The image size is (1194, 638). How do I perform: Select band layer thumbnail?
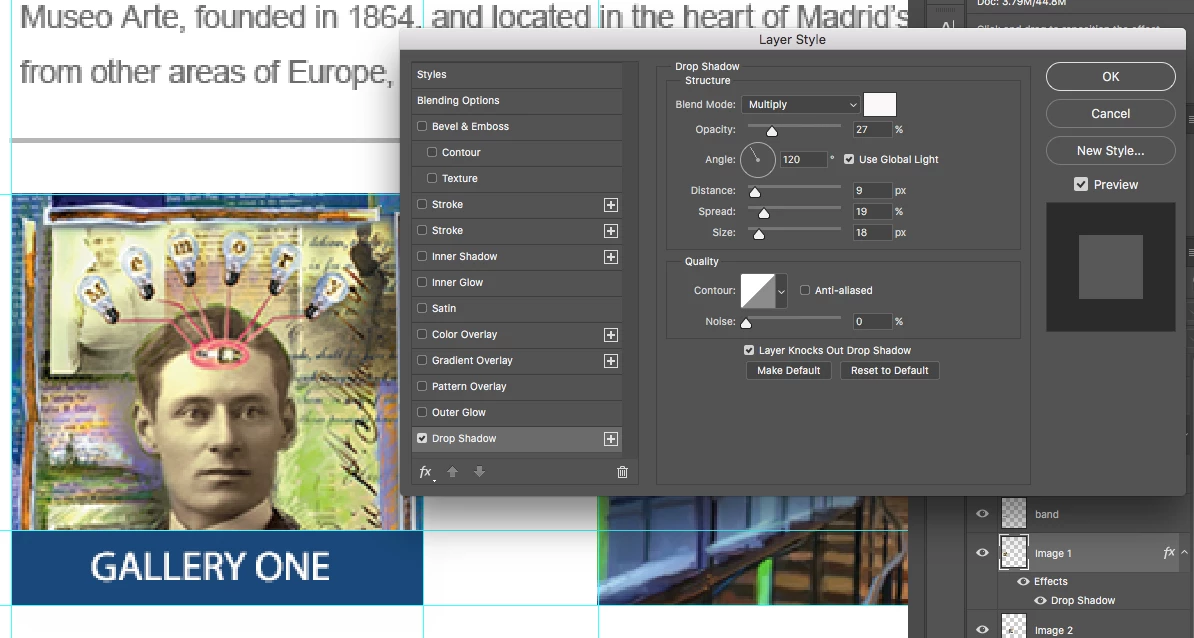click(x=1014, y=513)
